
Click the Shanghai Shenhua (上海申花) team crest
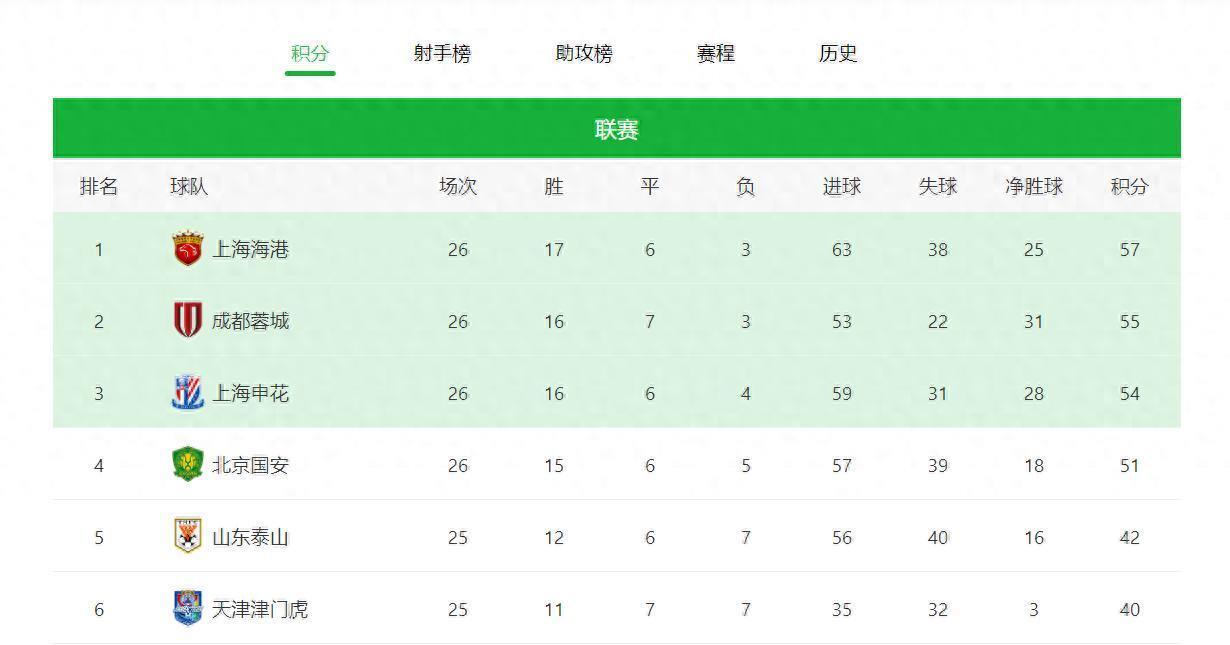point(188,393)
